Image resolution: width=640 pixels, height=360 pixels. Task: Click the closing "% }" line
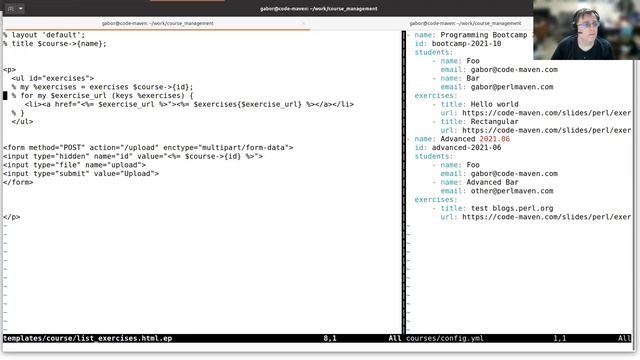pos(18,113)
